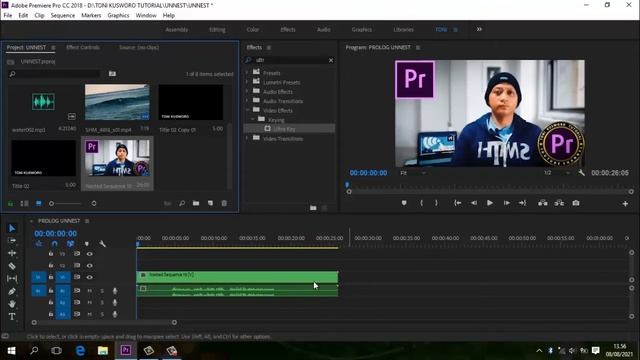Enable voice-over record on A1

115,291
